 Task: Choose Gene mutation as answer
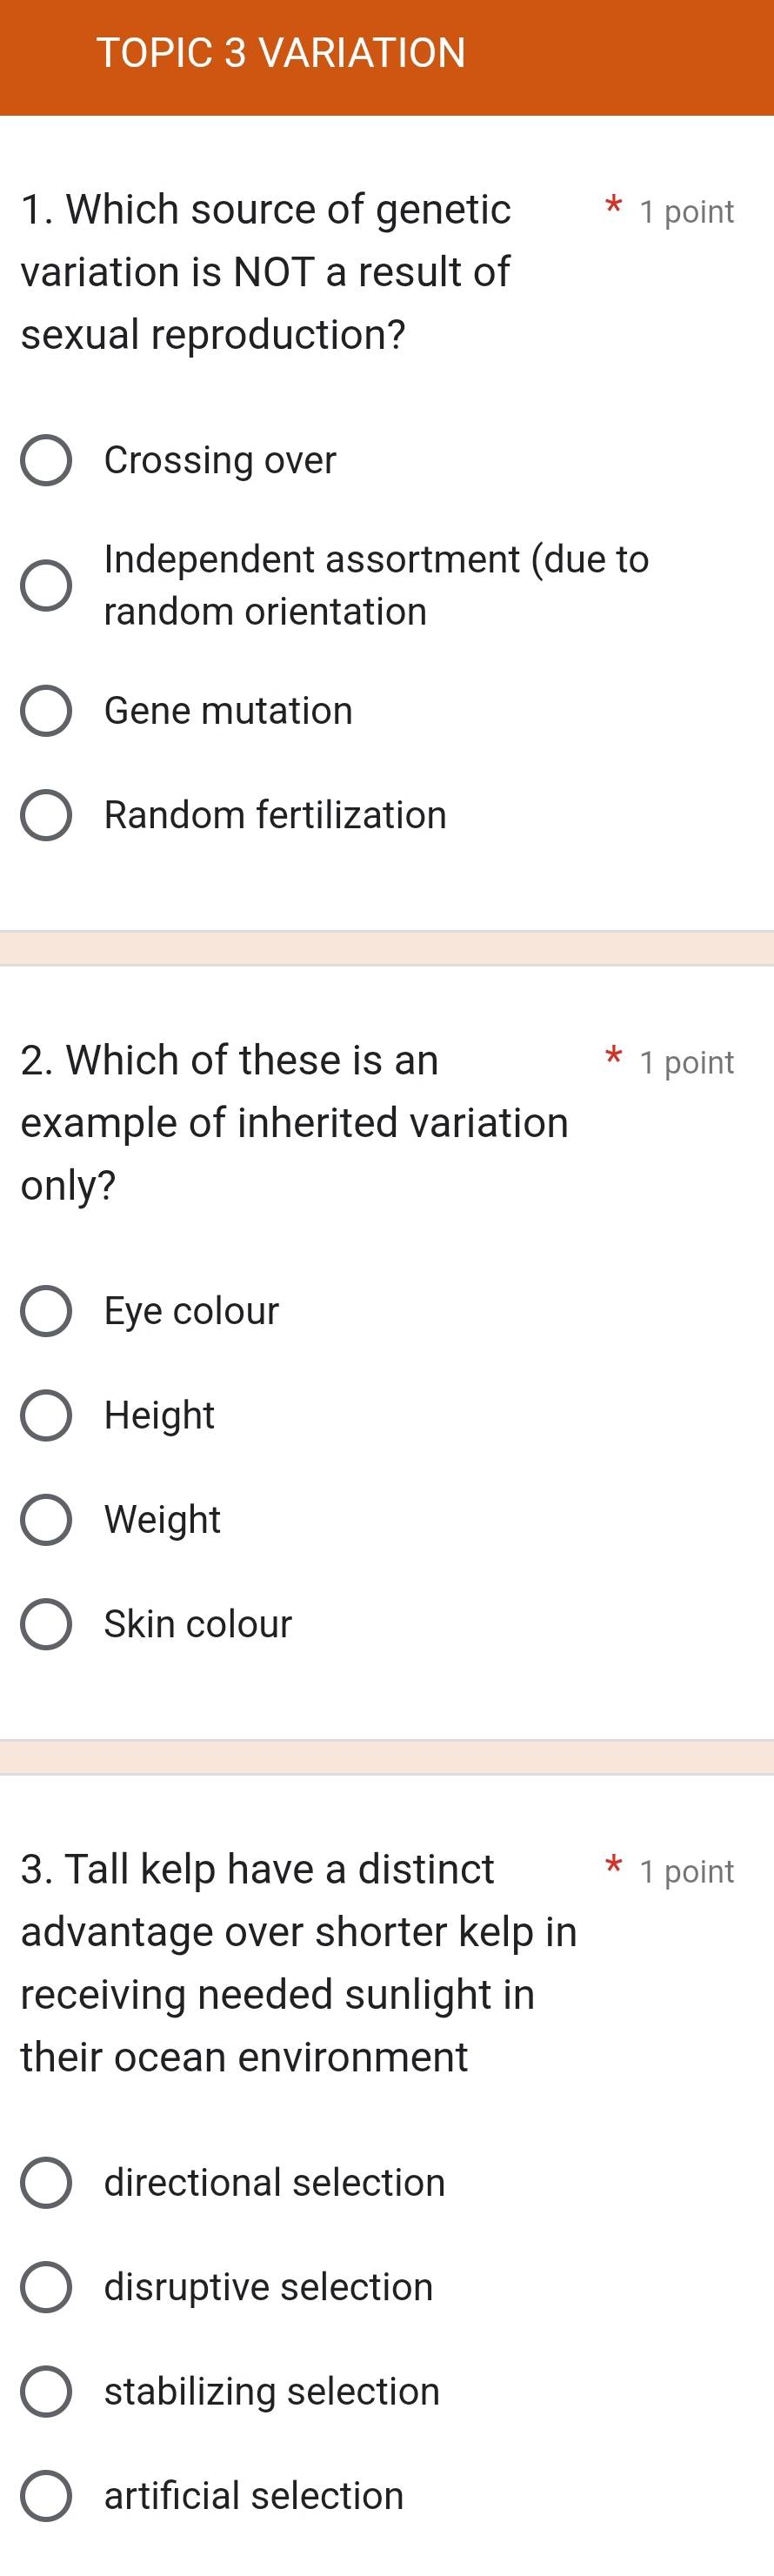tap(46, 712)
